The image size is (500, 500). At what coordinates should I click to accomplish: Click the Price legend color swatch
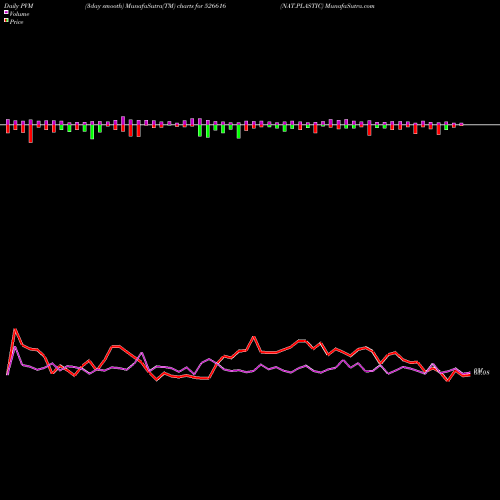coord(6,20)
